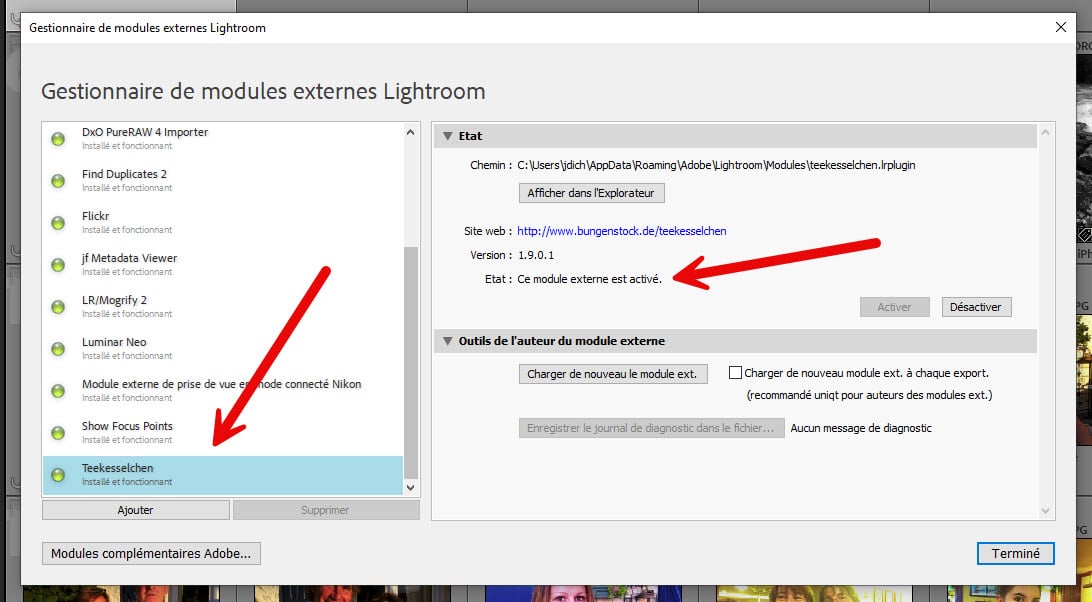Screen dimensions: 1092x602
Task: Open the bungenstock.de/teekesselchen website link
Action: pos(622,231)
